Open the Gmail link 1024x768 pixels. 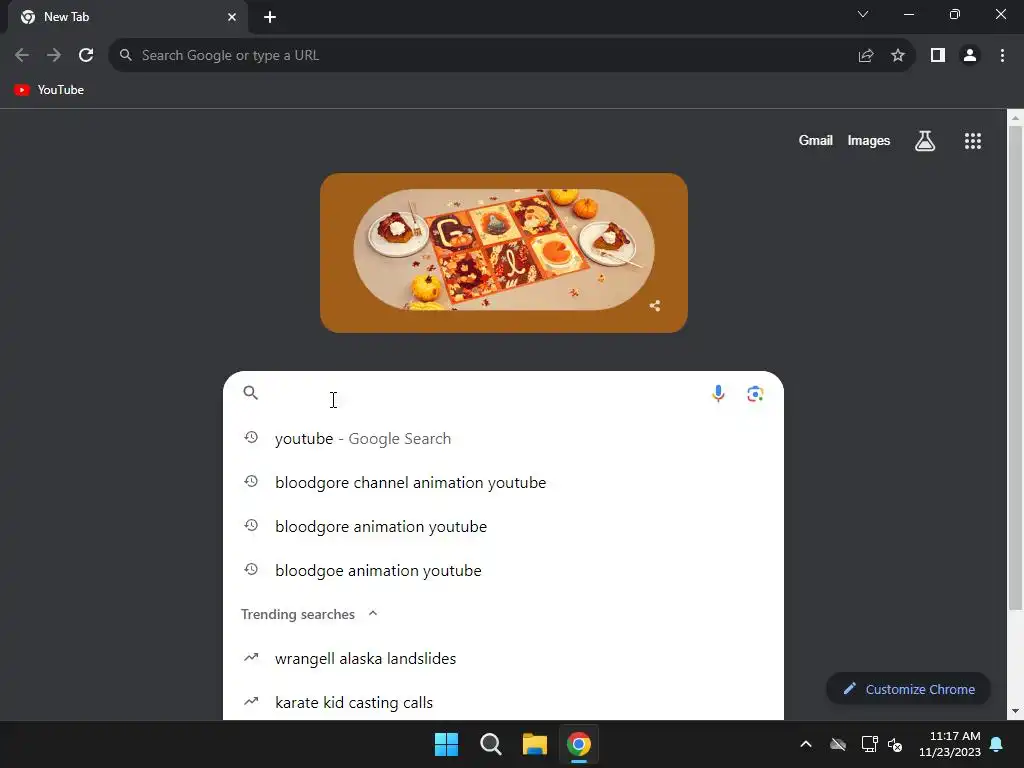point(816,140)
